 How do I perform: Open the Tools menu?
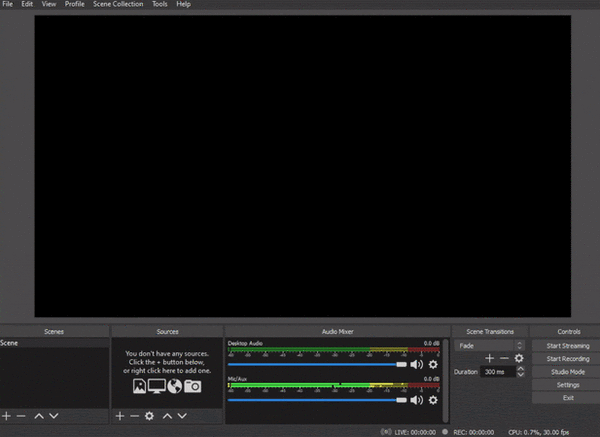pyautogui.click(x=160, y=5)
